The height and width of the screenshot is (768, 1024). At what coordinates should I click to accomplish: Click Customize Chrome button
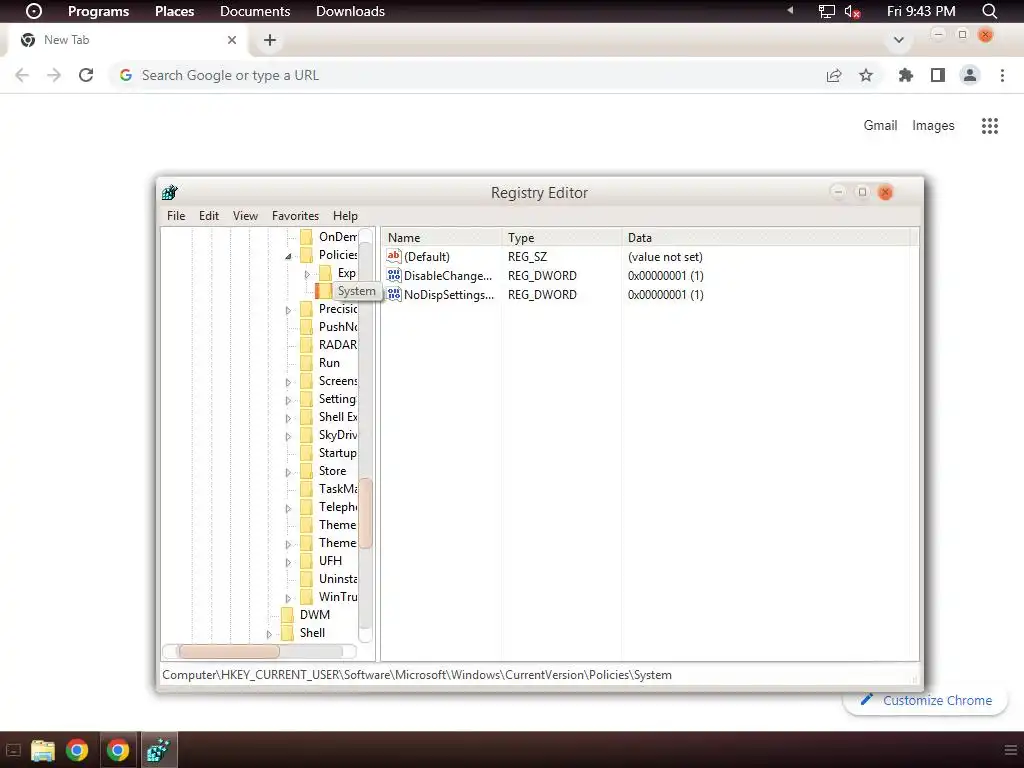925,700
